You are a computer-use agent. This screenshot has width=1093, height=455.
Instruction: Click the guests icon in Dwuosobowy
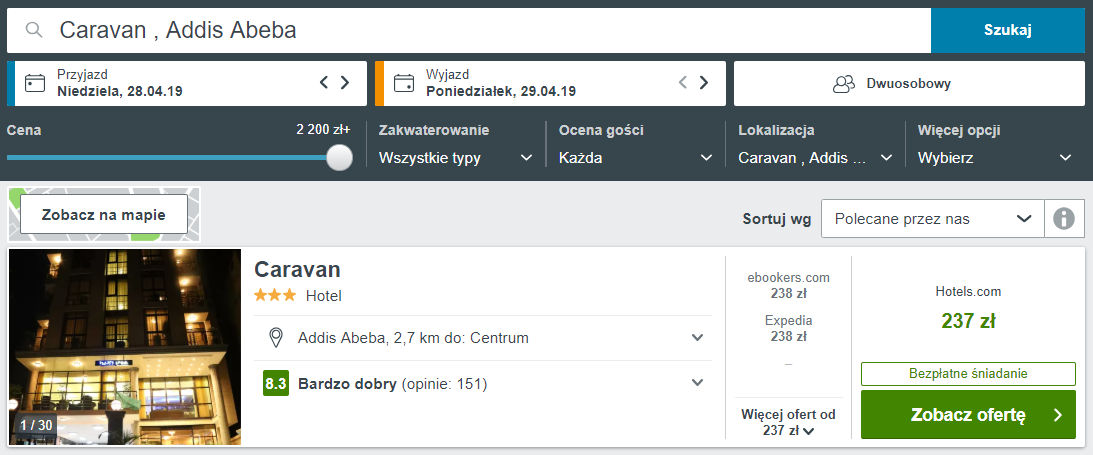(844, 84)
